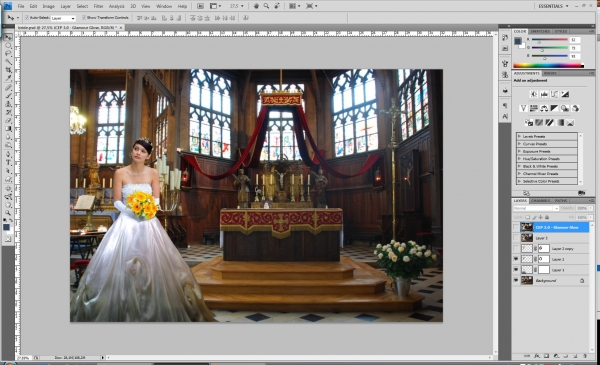Add a Black & White adjustment

(x=554, y=108)
